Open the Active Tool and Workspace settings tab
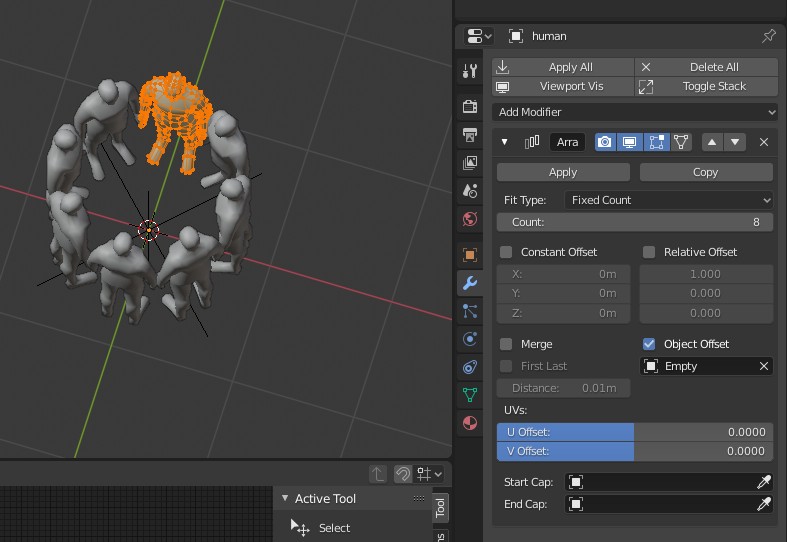This screenshot has height=542, width=787. tap(470, 71)
